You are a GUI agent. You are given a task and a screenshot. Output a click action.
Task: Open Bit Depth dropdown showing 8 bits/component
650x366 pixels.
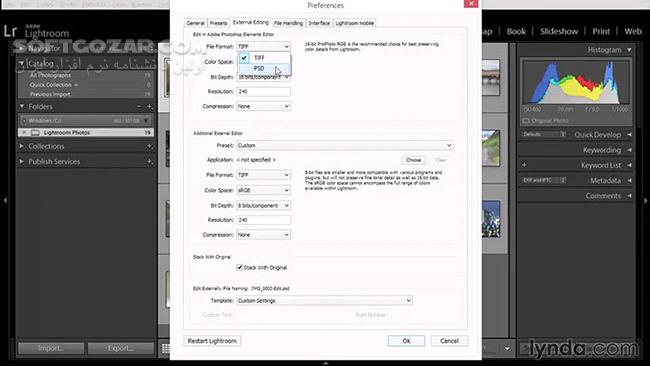[263, 206]
